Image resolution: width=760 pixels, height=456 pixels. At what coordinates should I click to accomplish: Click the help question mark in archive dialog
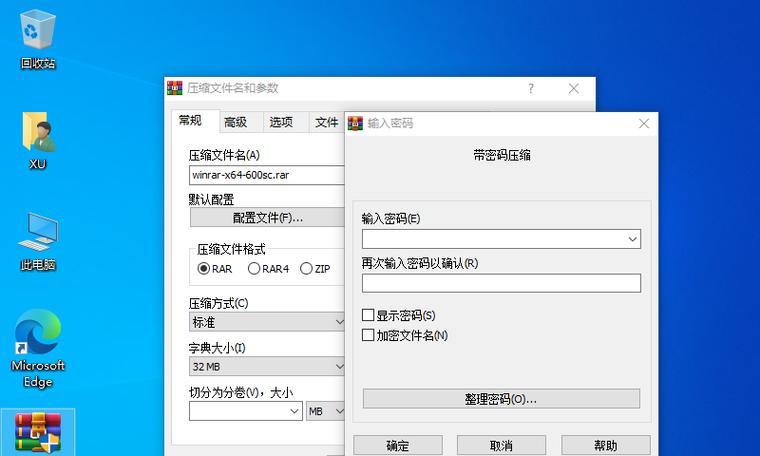point(531,88)
